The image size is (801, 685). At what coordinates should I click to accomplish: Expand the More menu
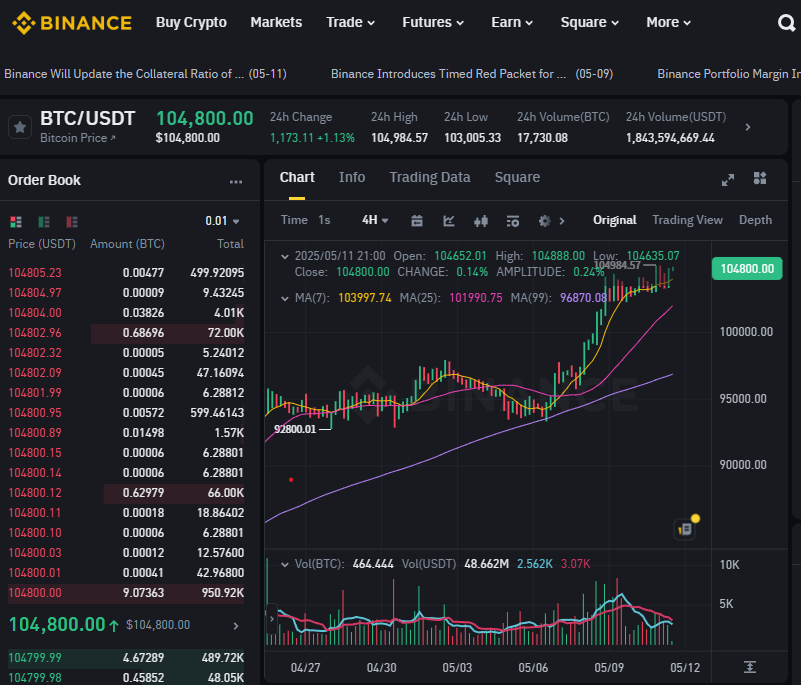pos(668,22)
